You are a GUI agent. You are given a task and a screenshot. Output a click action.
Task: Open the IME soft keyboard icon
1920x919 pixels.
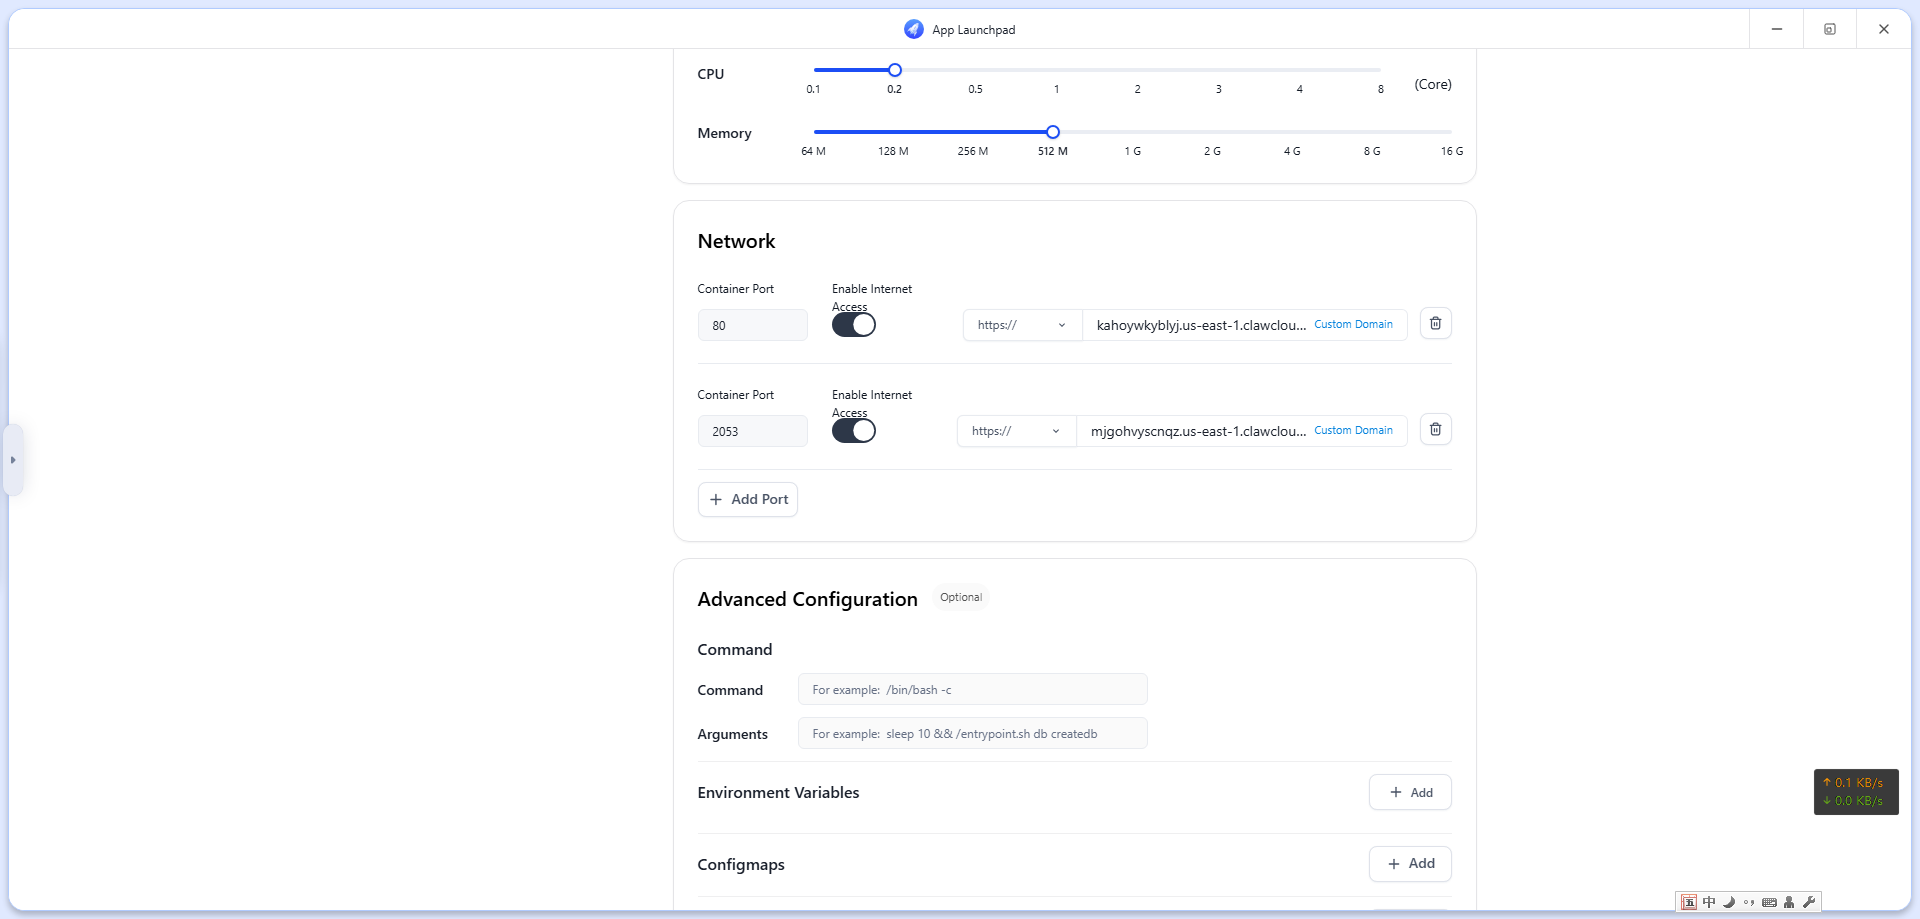(1769, 902)
